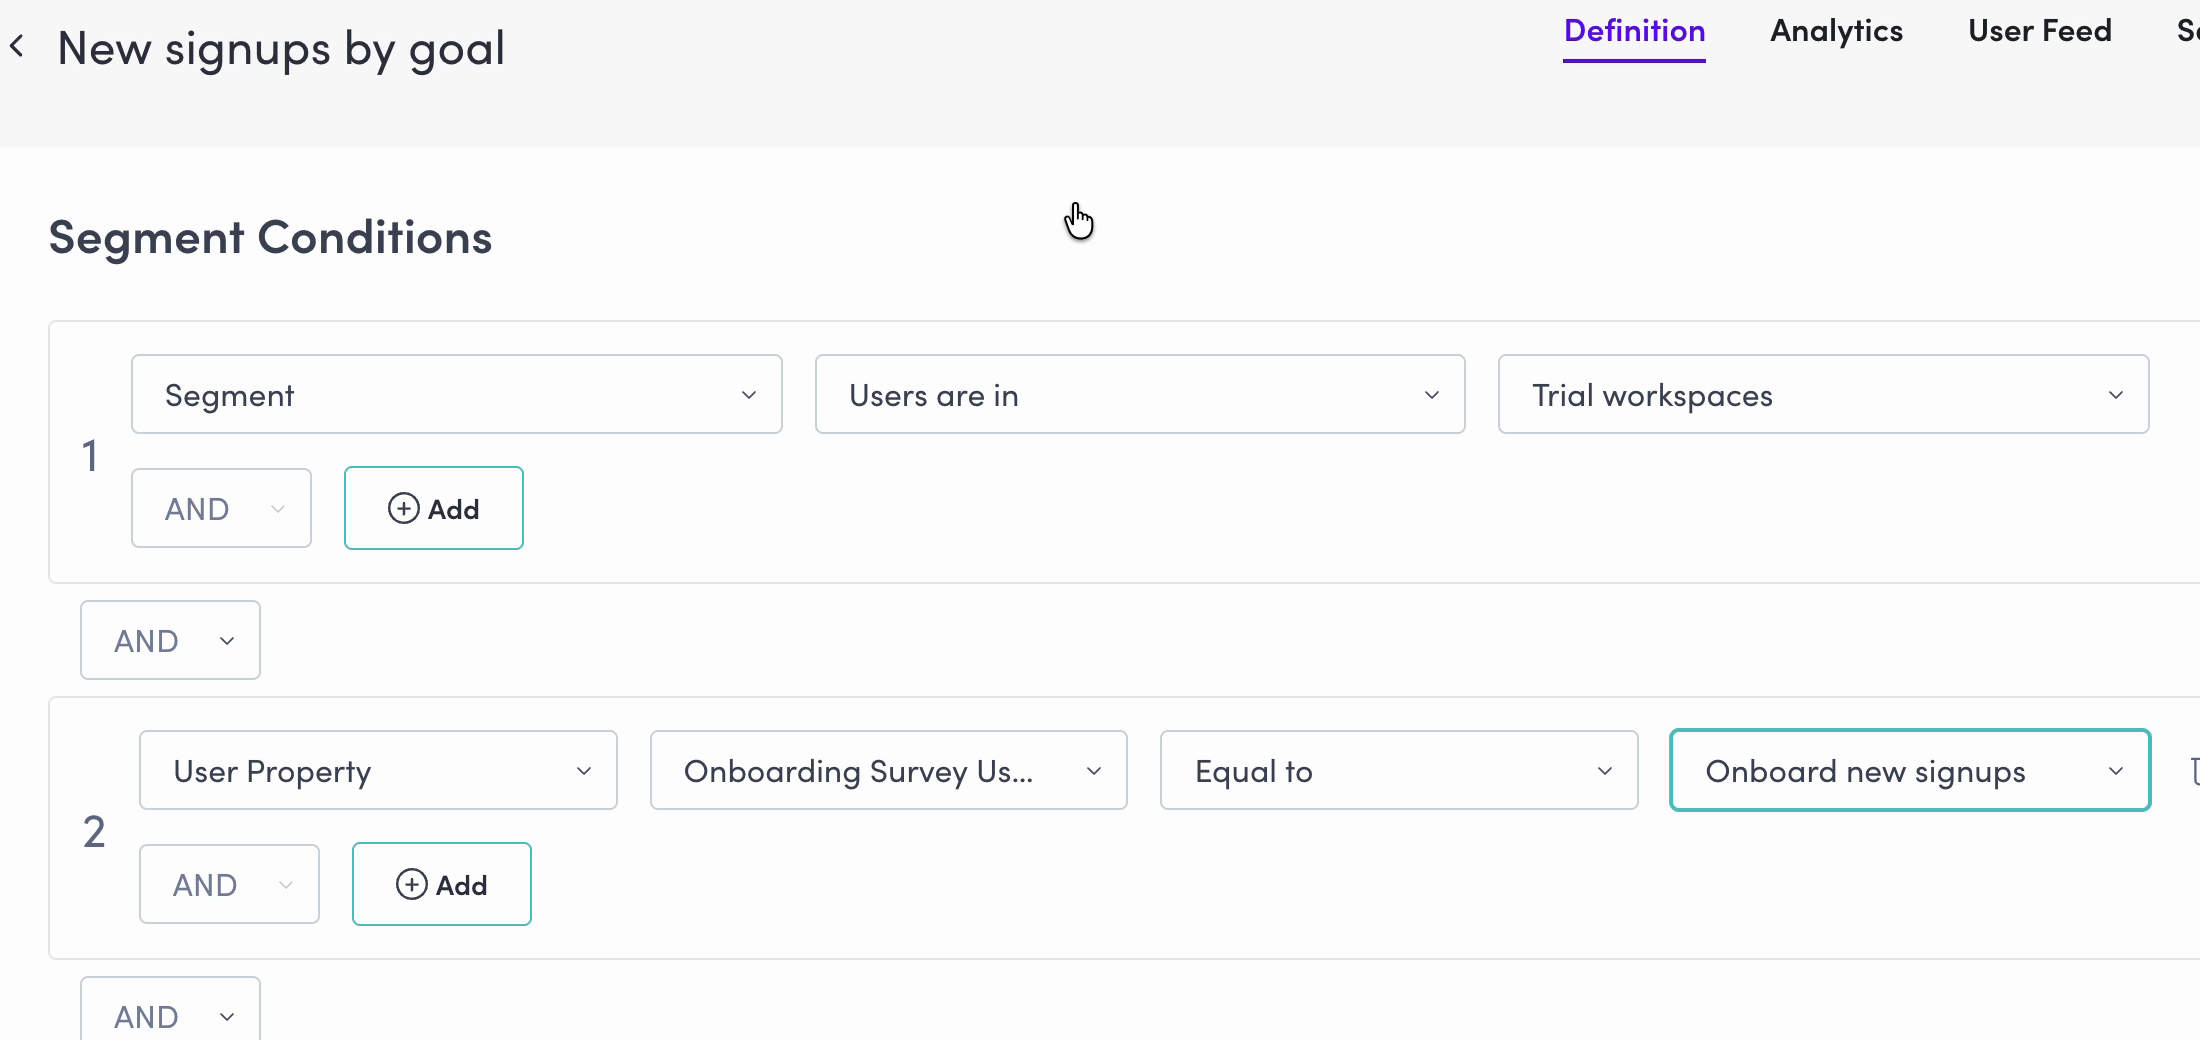
Task: Click the Segment Conditions heading
Action: click(270, 238)
